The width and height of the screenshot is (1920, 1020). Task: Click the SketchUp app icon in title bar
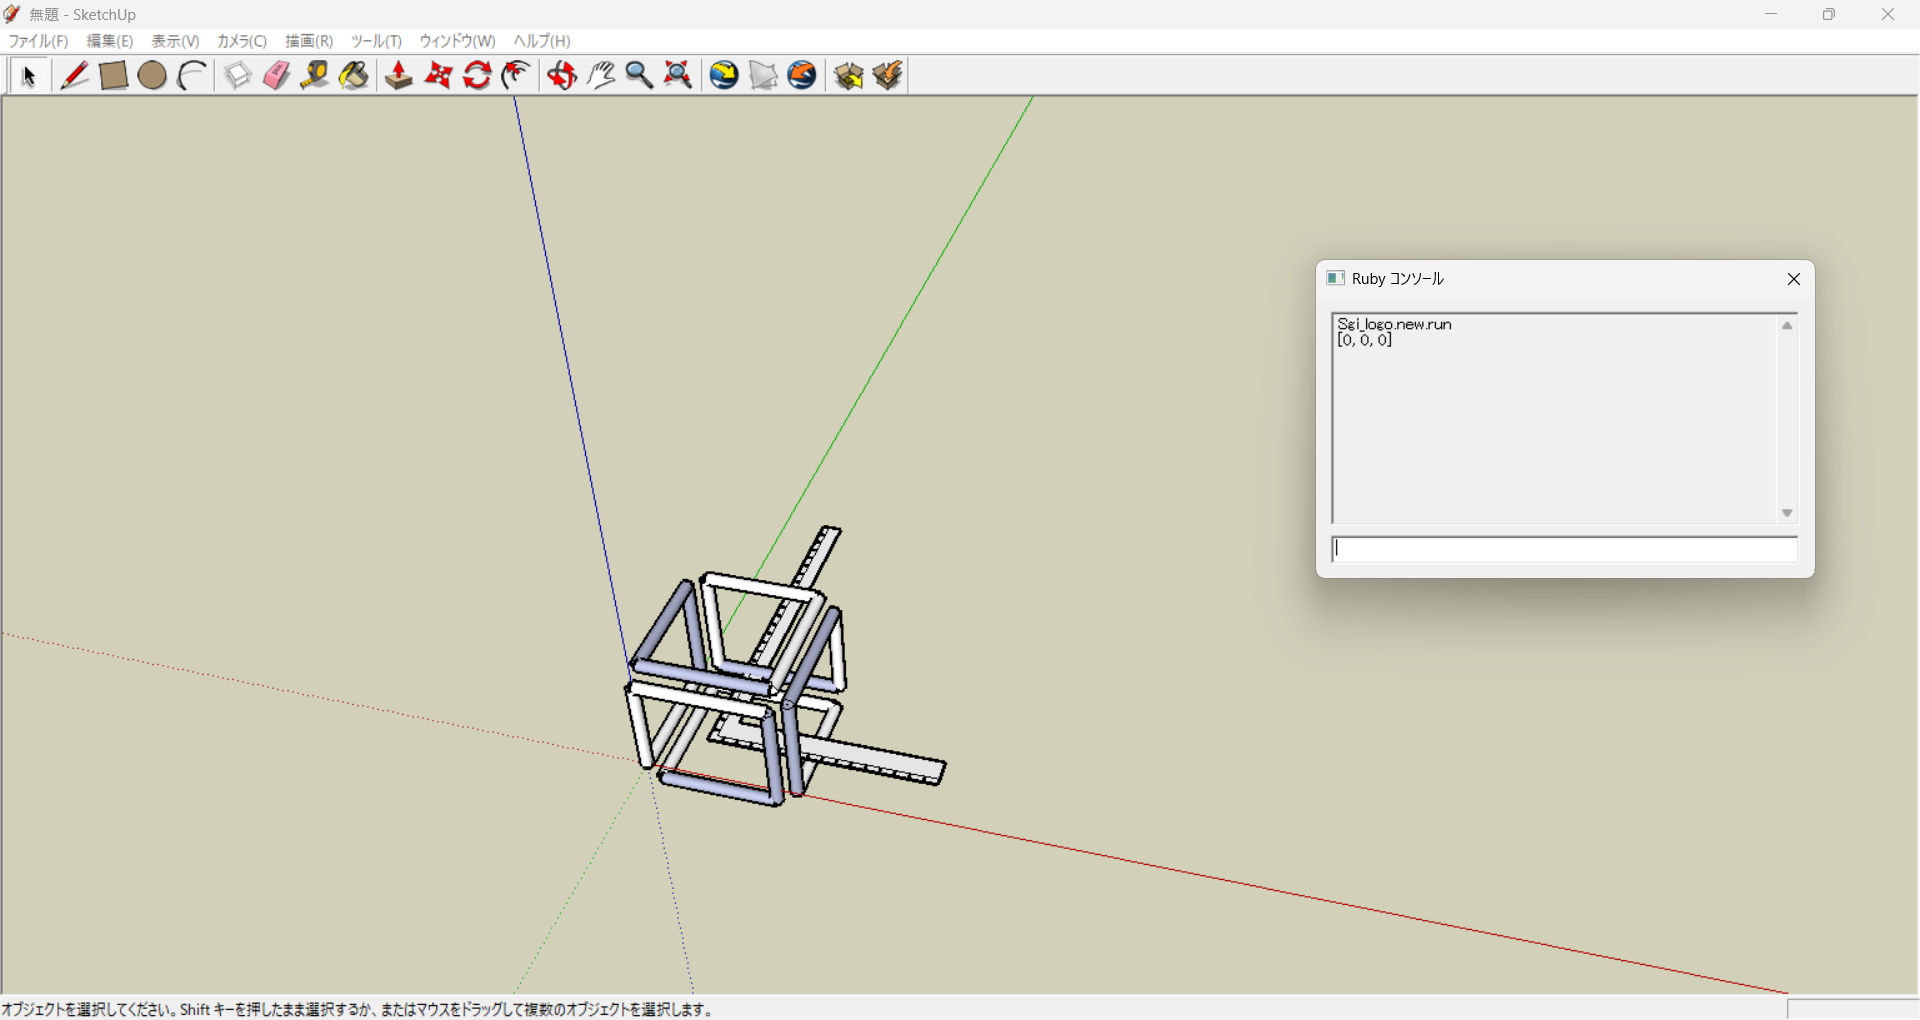tap(13, 14)
